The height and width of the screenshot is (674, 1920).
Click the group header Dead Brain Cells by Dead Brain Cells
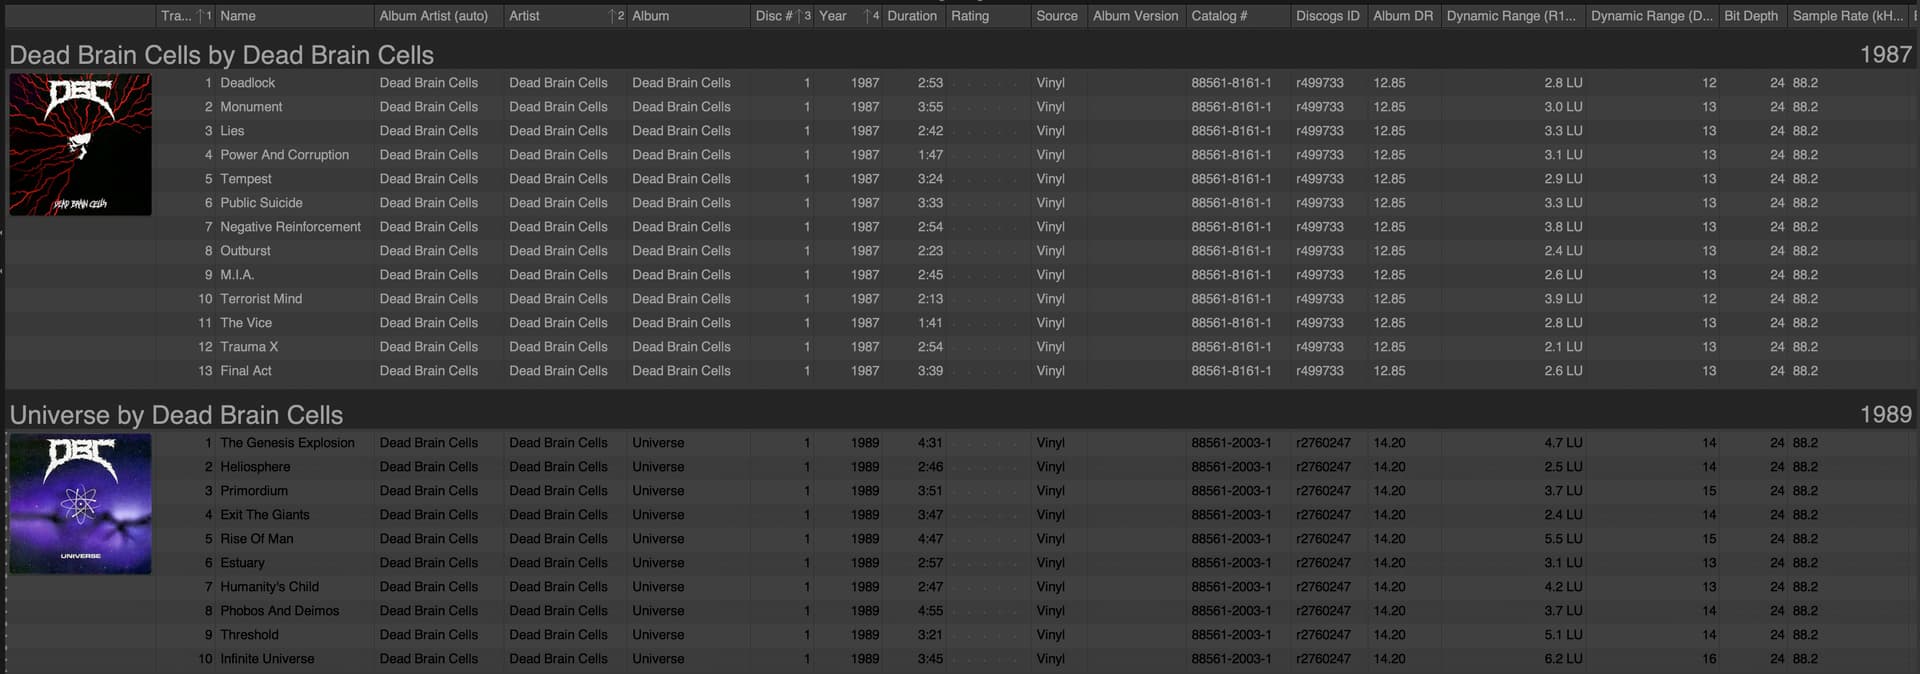pos(222,55)
